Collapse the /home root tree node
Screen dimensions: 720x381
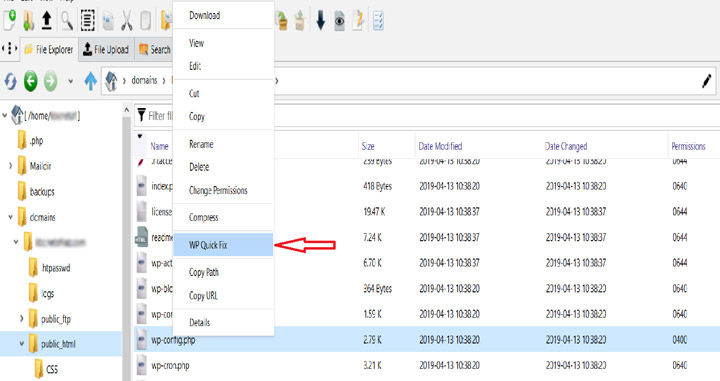[x=5, y=115]
